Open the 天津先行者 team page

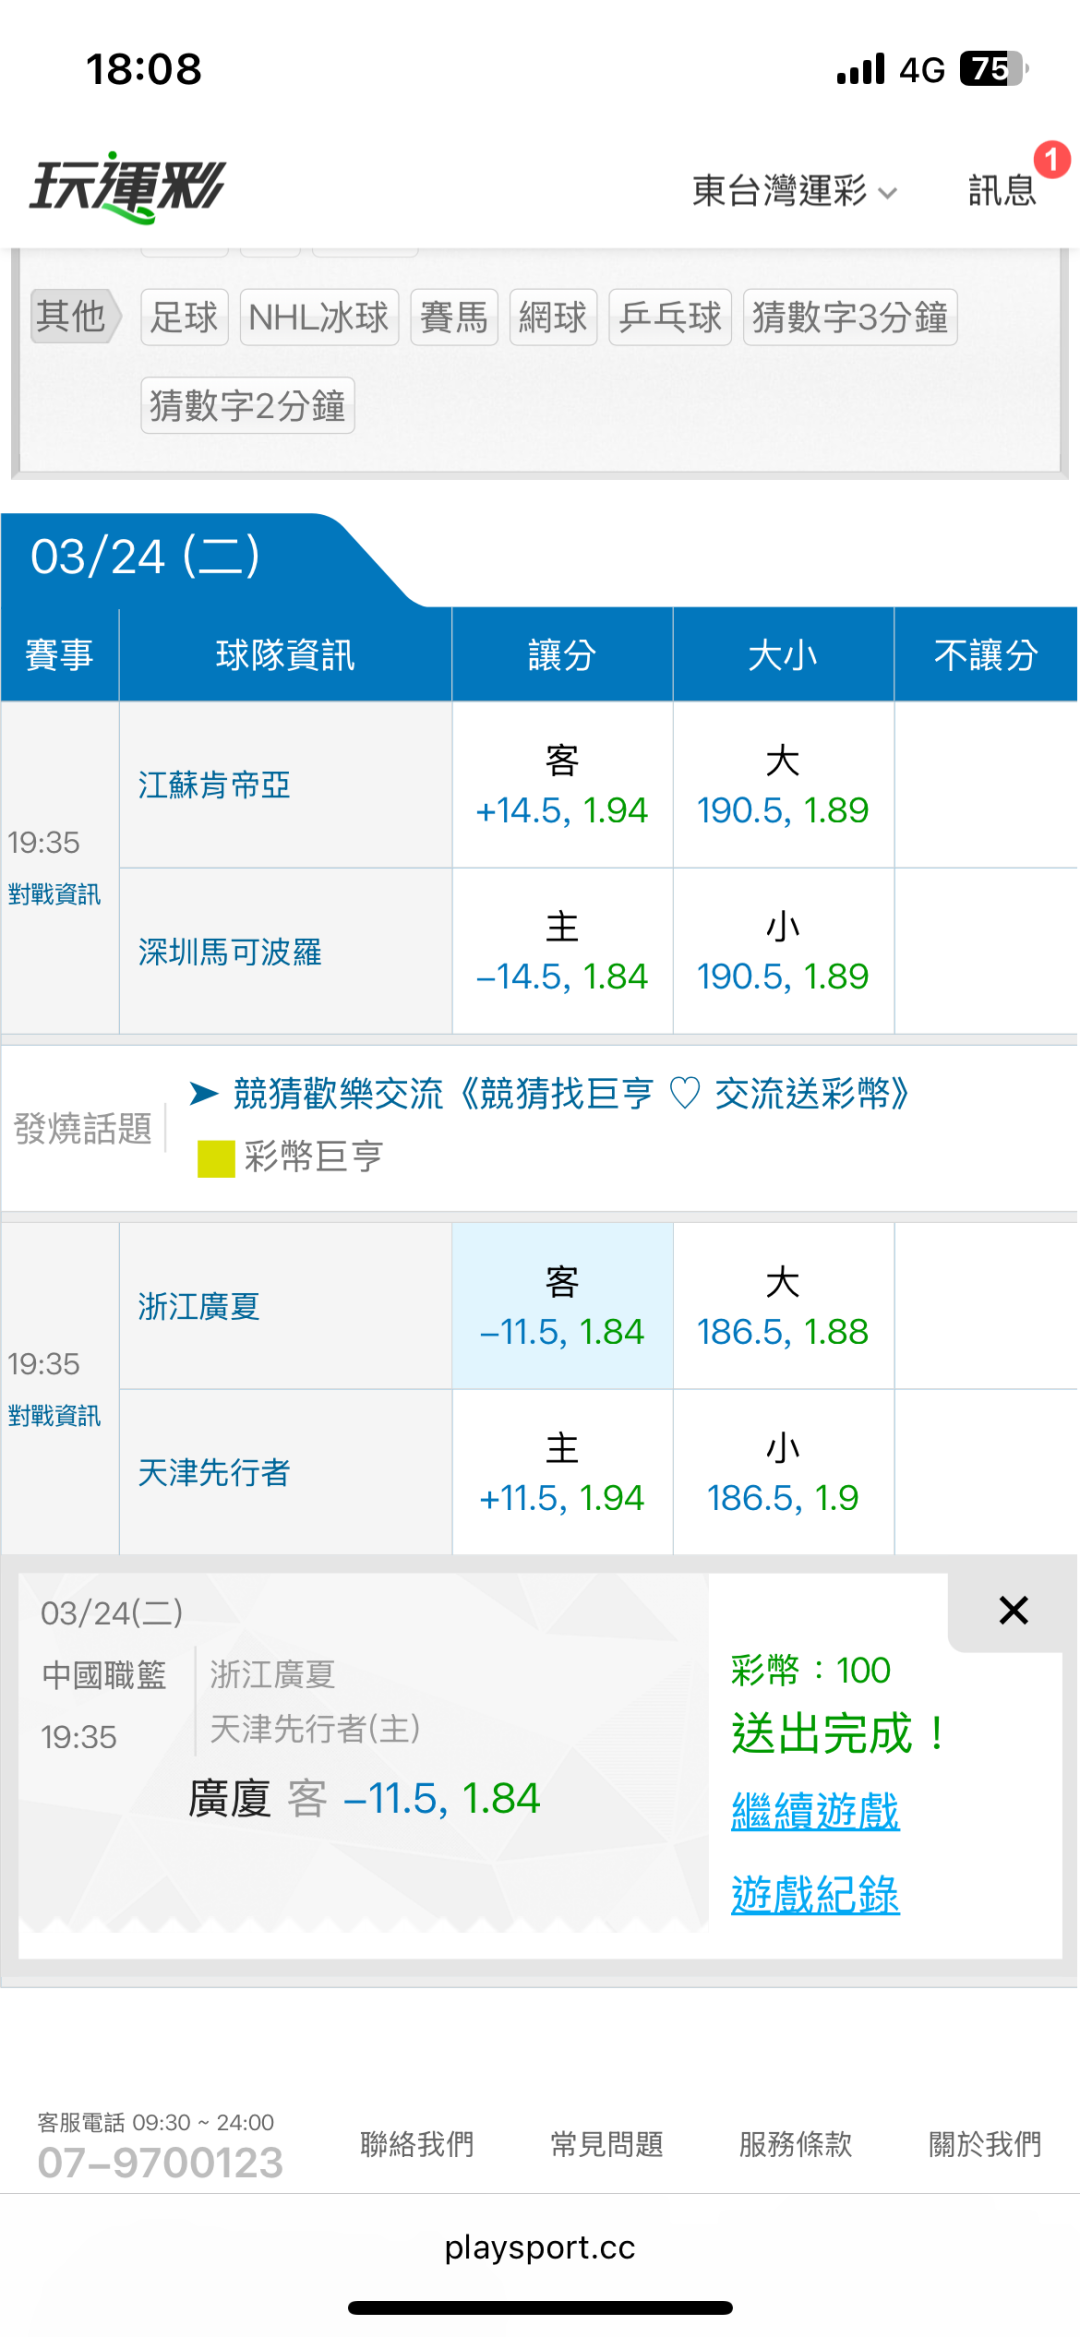pyautogui.click(x=214, y=1472)
